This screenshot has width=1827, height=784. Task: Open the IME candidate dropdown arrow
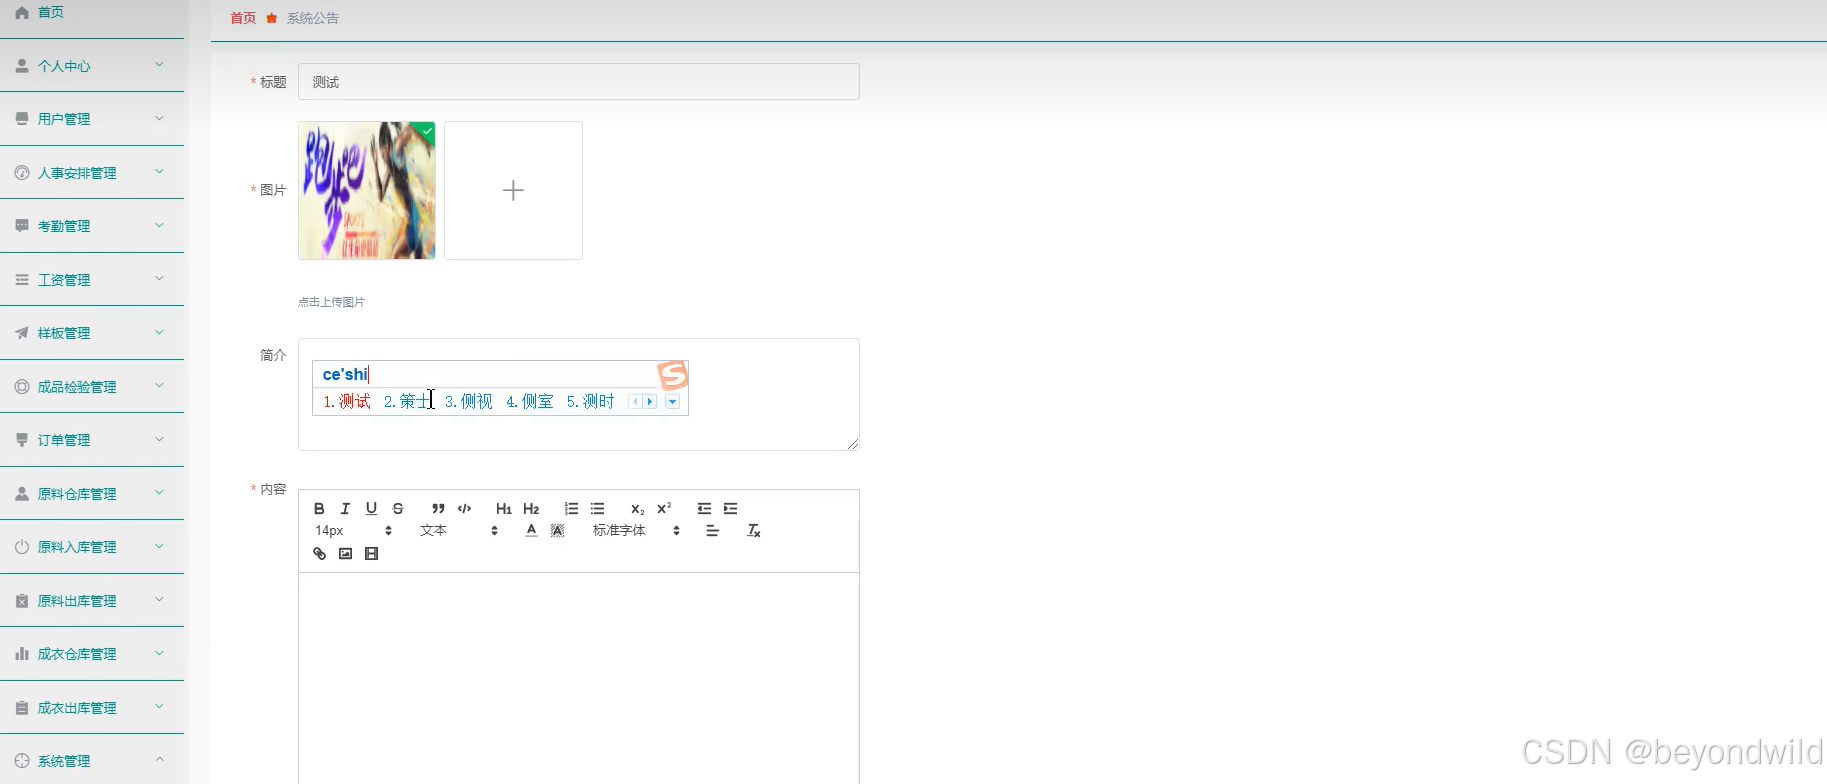(x=672, y=401)
